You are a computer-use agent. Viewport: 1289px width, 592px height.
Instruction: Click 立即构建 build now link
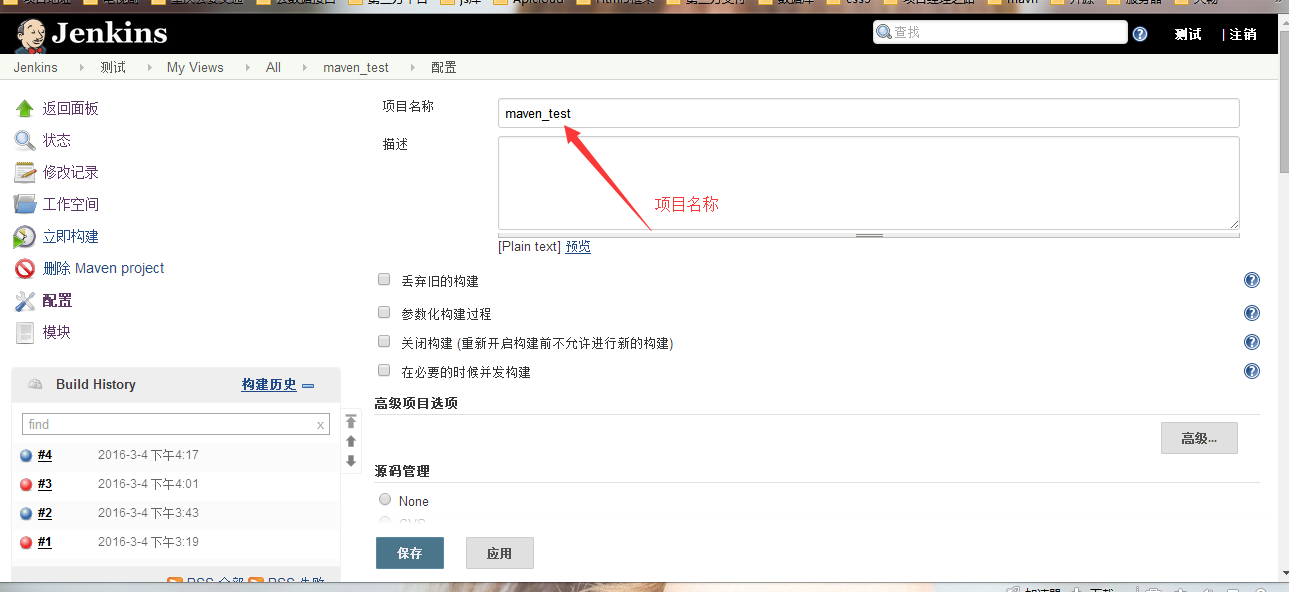70,236
